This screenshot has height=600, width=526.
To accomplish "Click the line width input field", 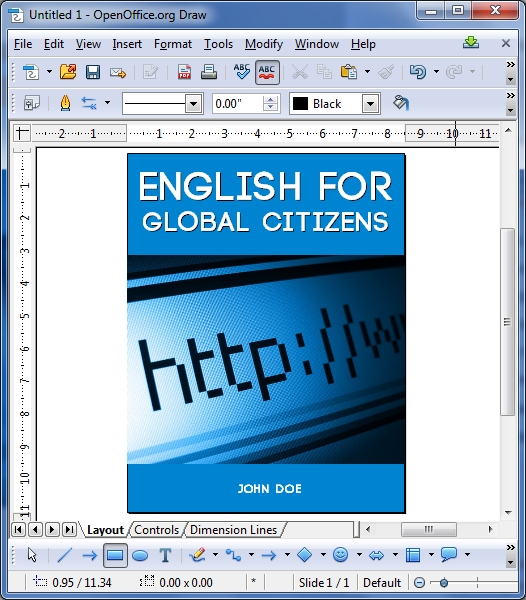I will click(x=237, y=104).
